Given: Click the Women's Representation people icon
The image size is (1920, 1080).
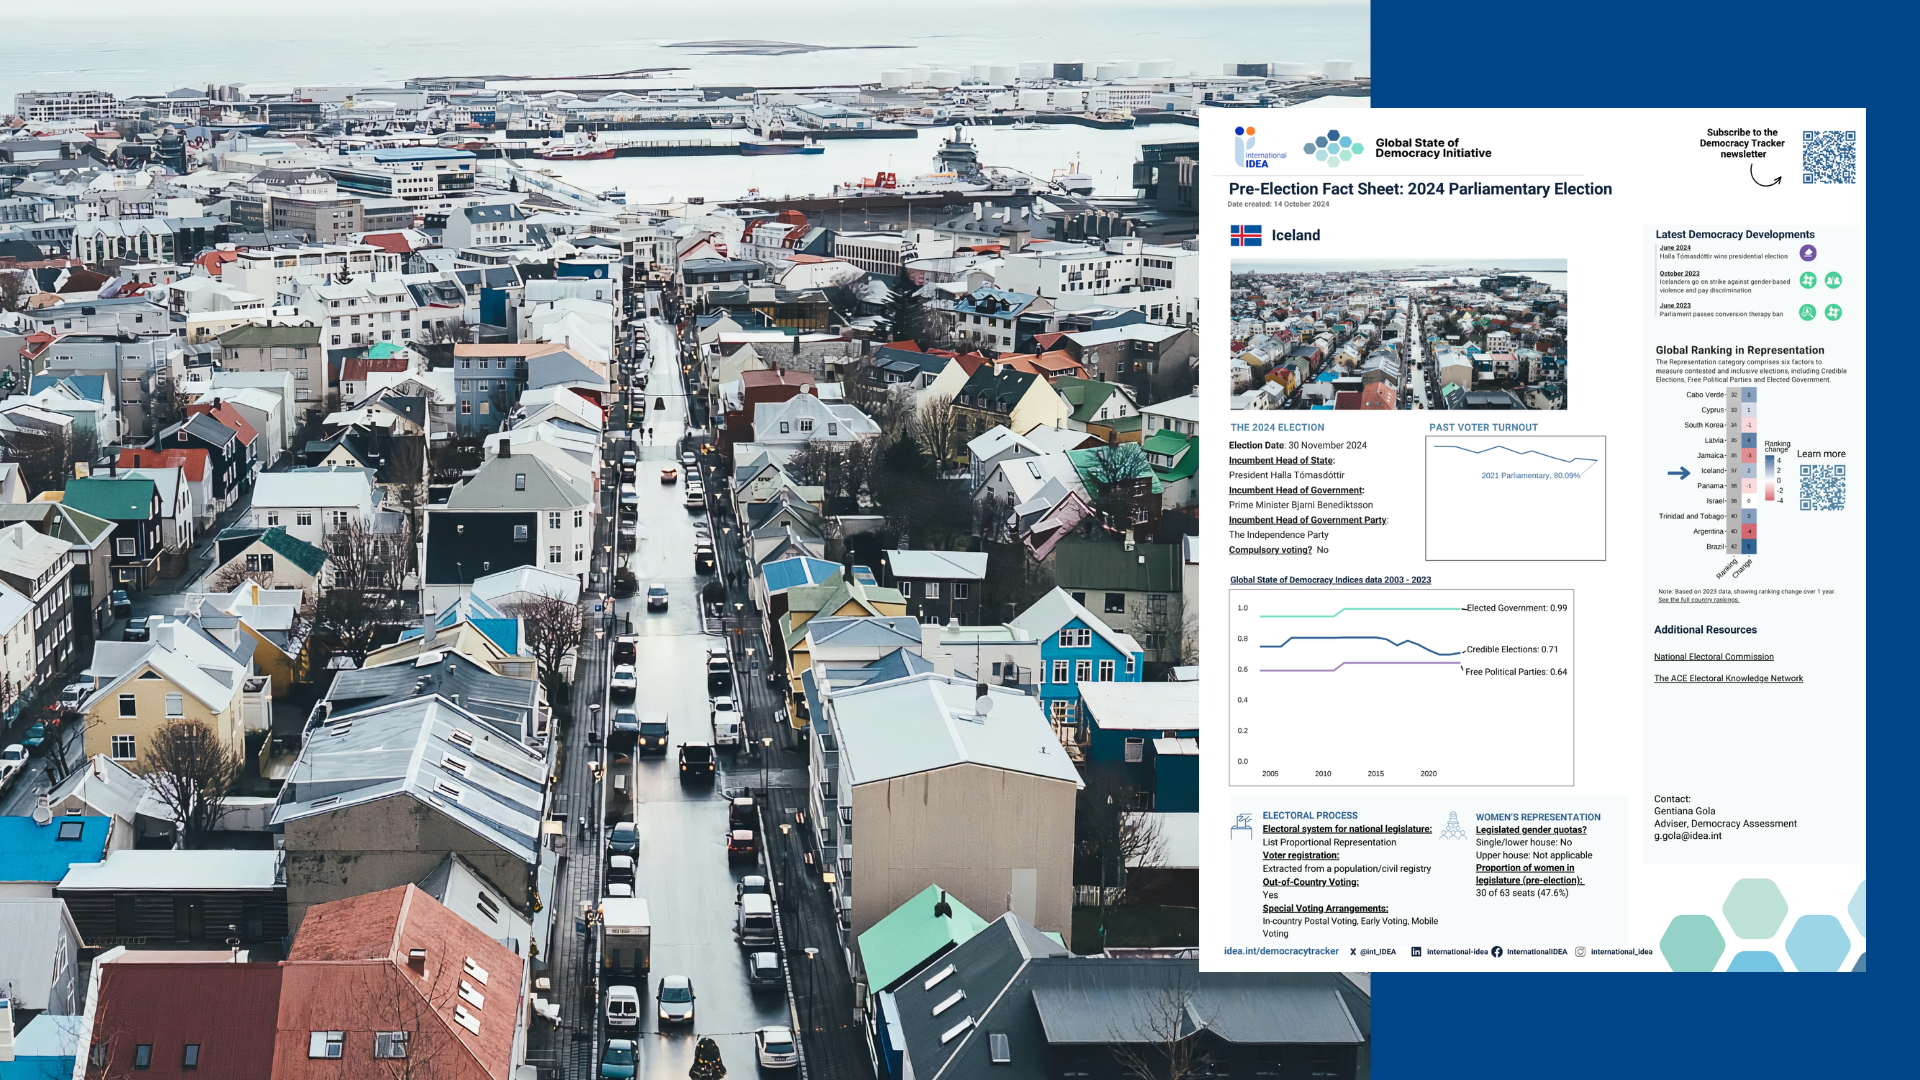Looking at the screenshot, I should tap(1454, 826).
